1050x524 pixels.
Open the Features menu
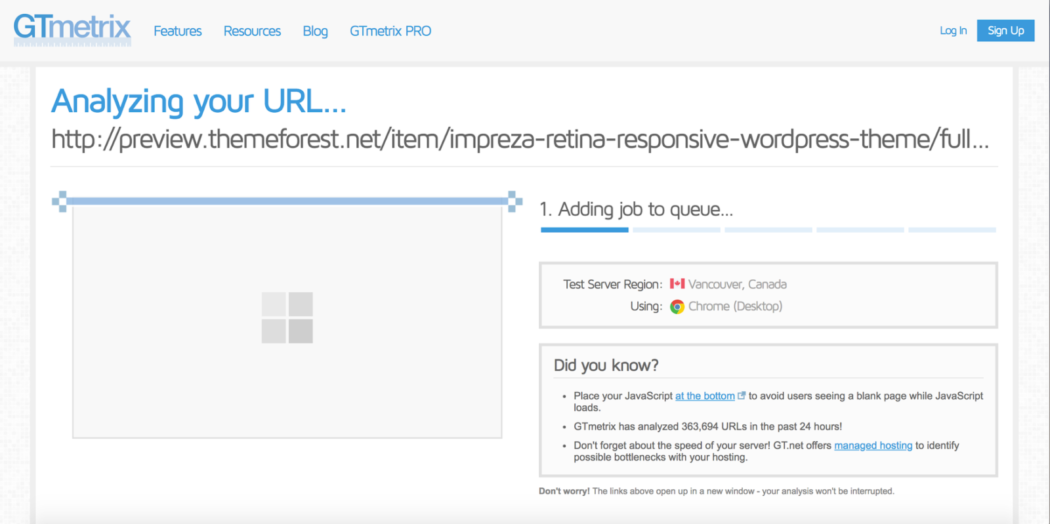coord(177,31)
